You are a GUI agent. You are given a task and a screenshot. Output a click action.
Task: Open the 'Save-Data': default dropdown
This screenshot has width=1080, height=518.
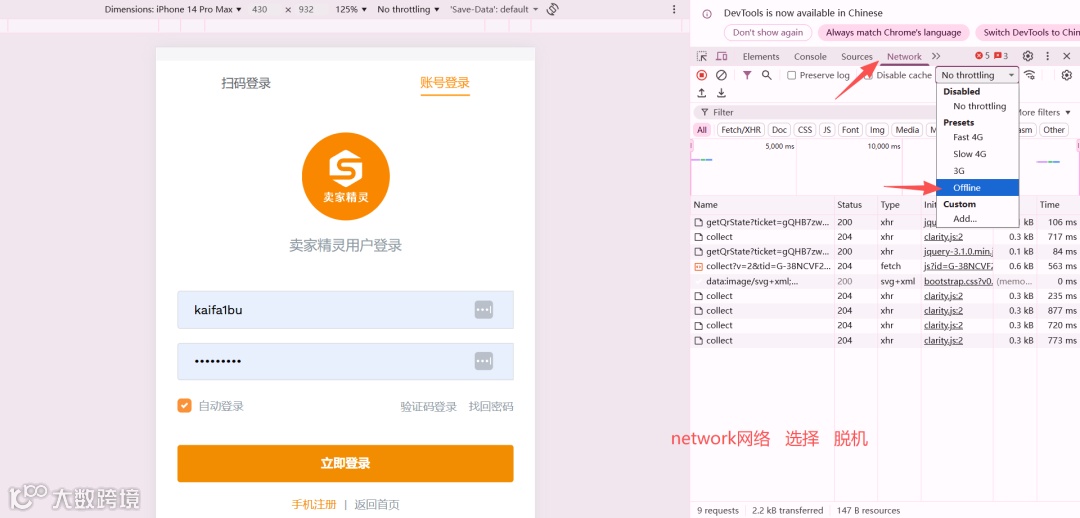click(x=494, y=10)
